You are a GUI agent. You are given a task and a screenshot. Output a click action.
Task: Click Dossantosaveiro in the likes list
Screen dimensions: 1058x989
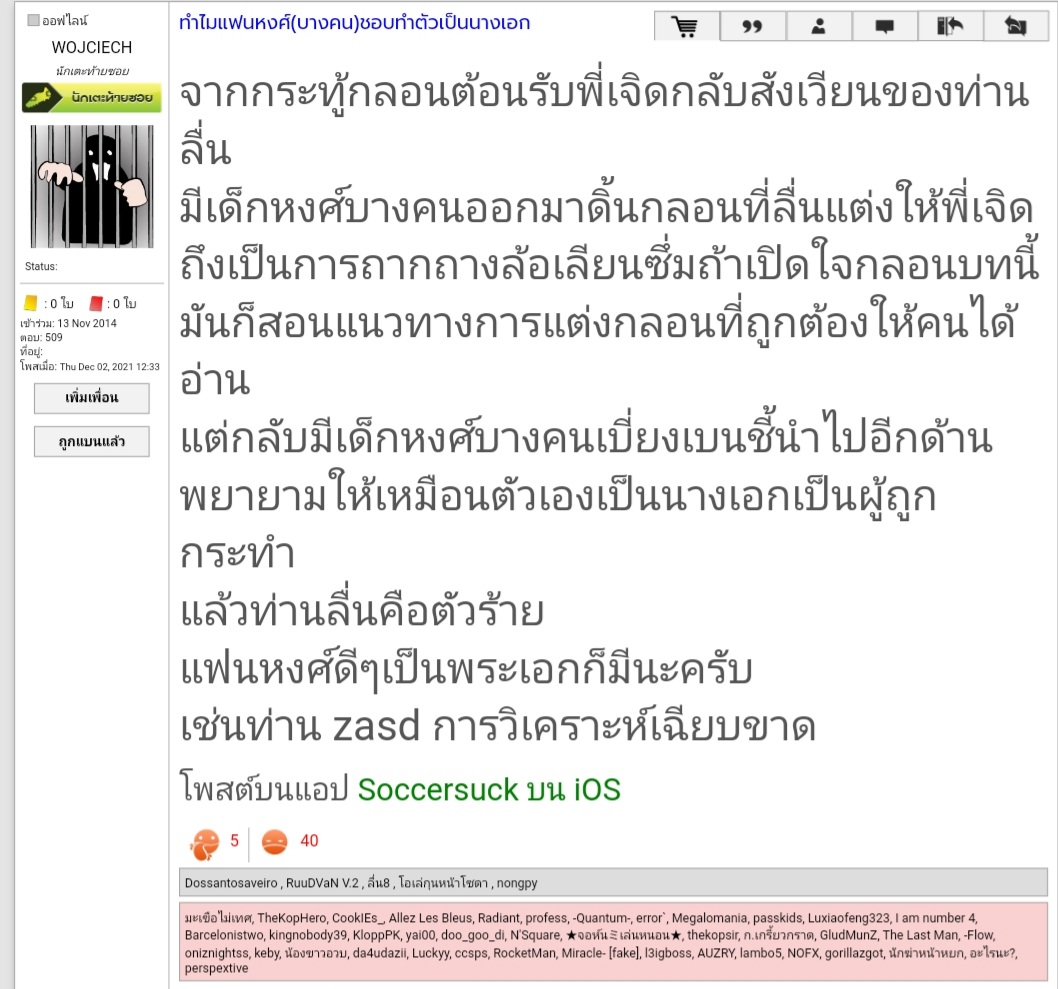(x=231, y=882)
